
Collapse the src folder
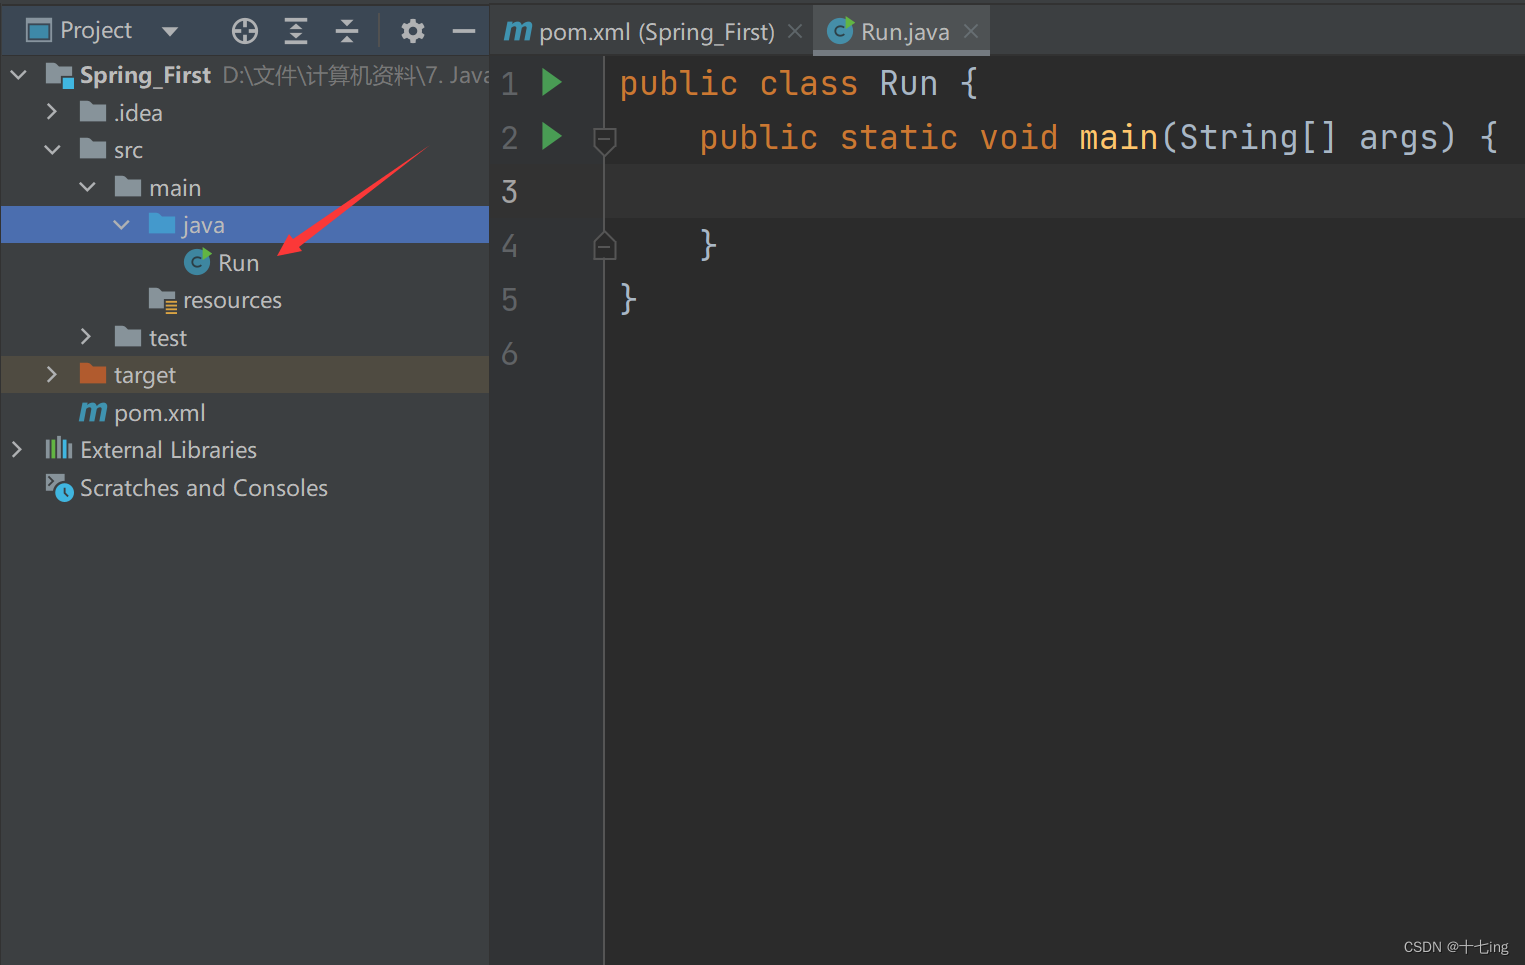point(52,150)
